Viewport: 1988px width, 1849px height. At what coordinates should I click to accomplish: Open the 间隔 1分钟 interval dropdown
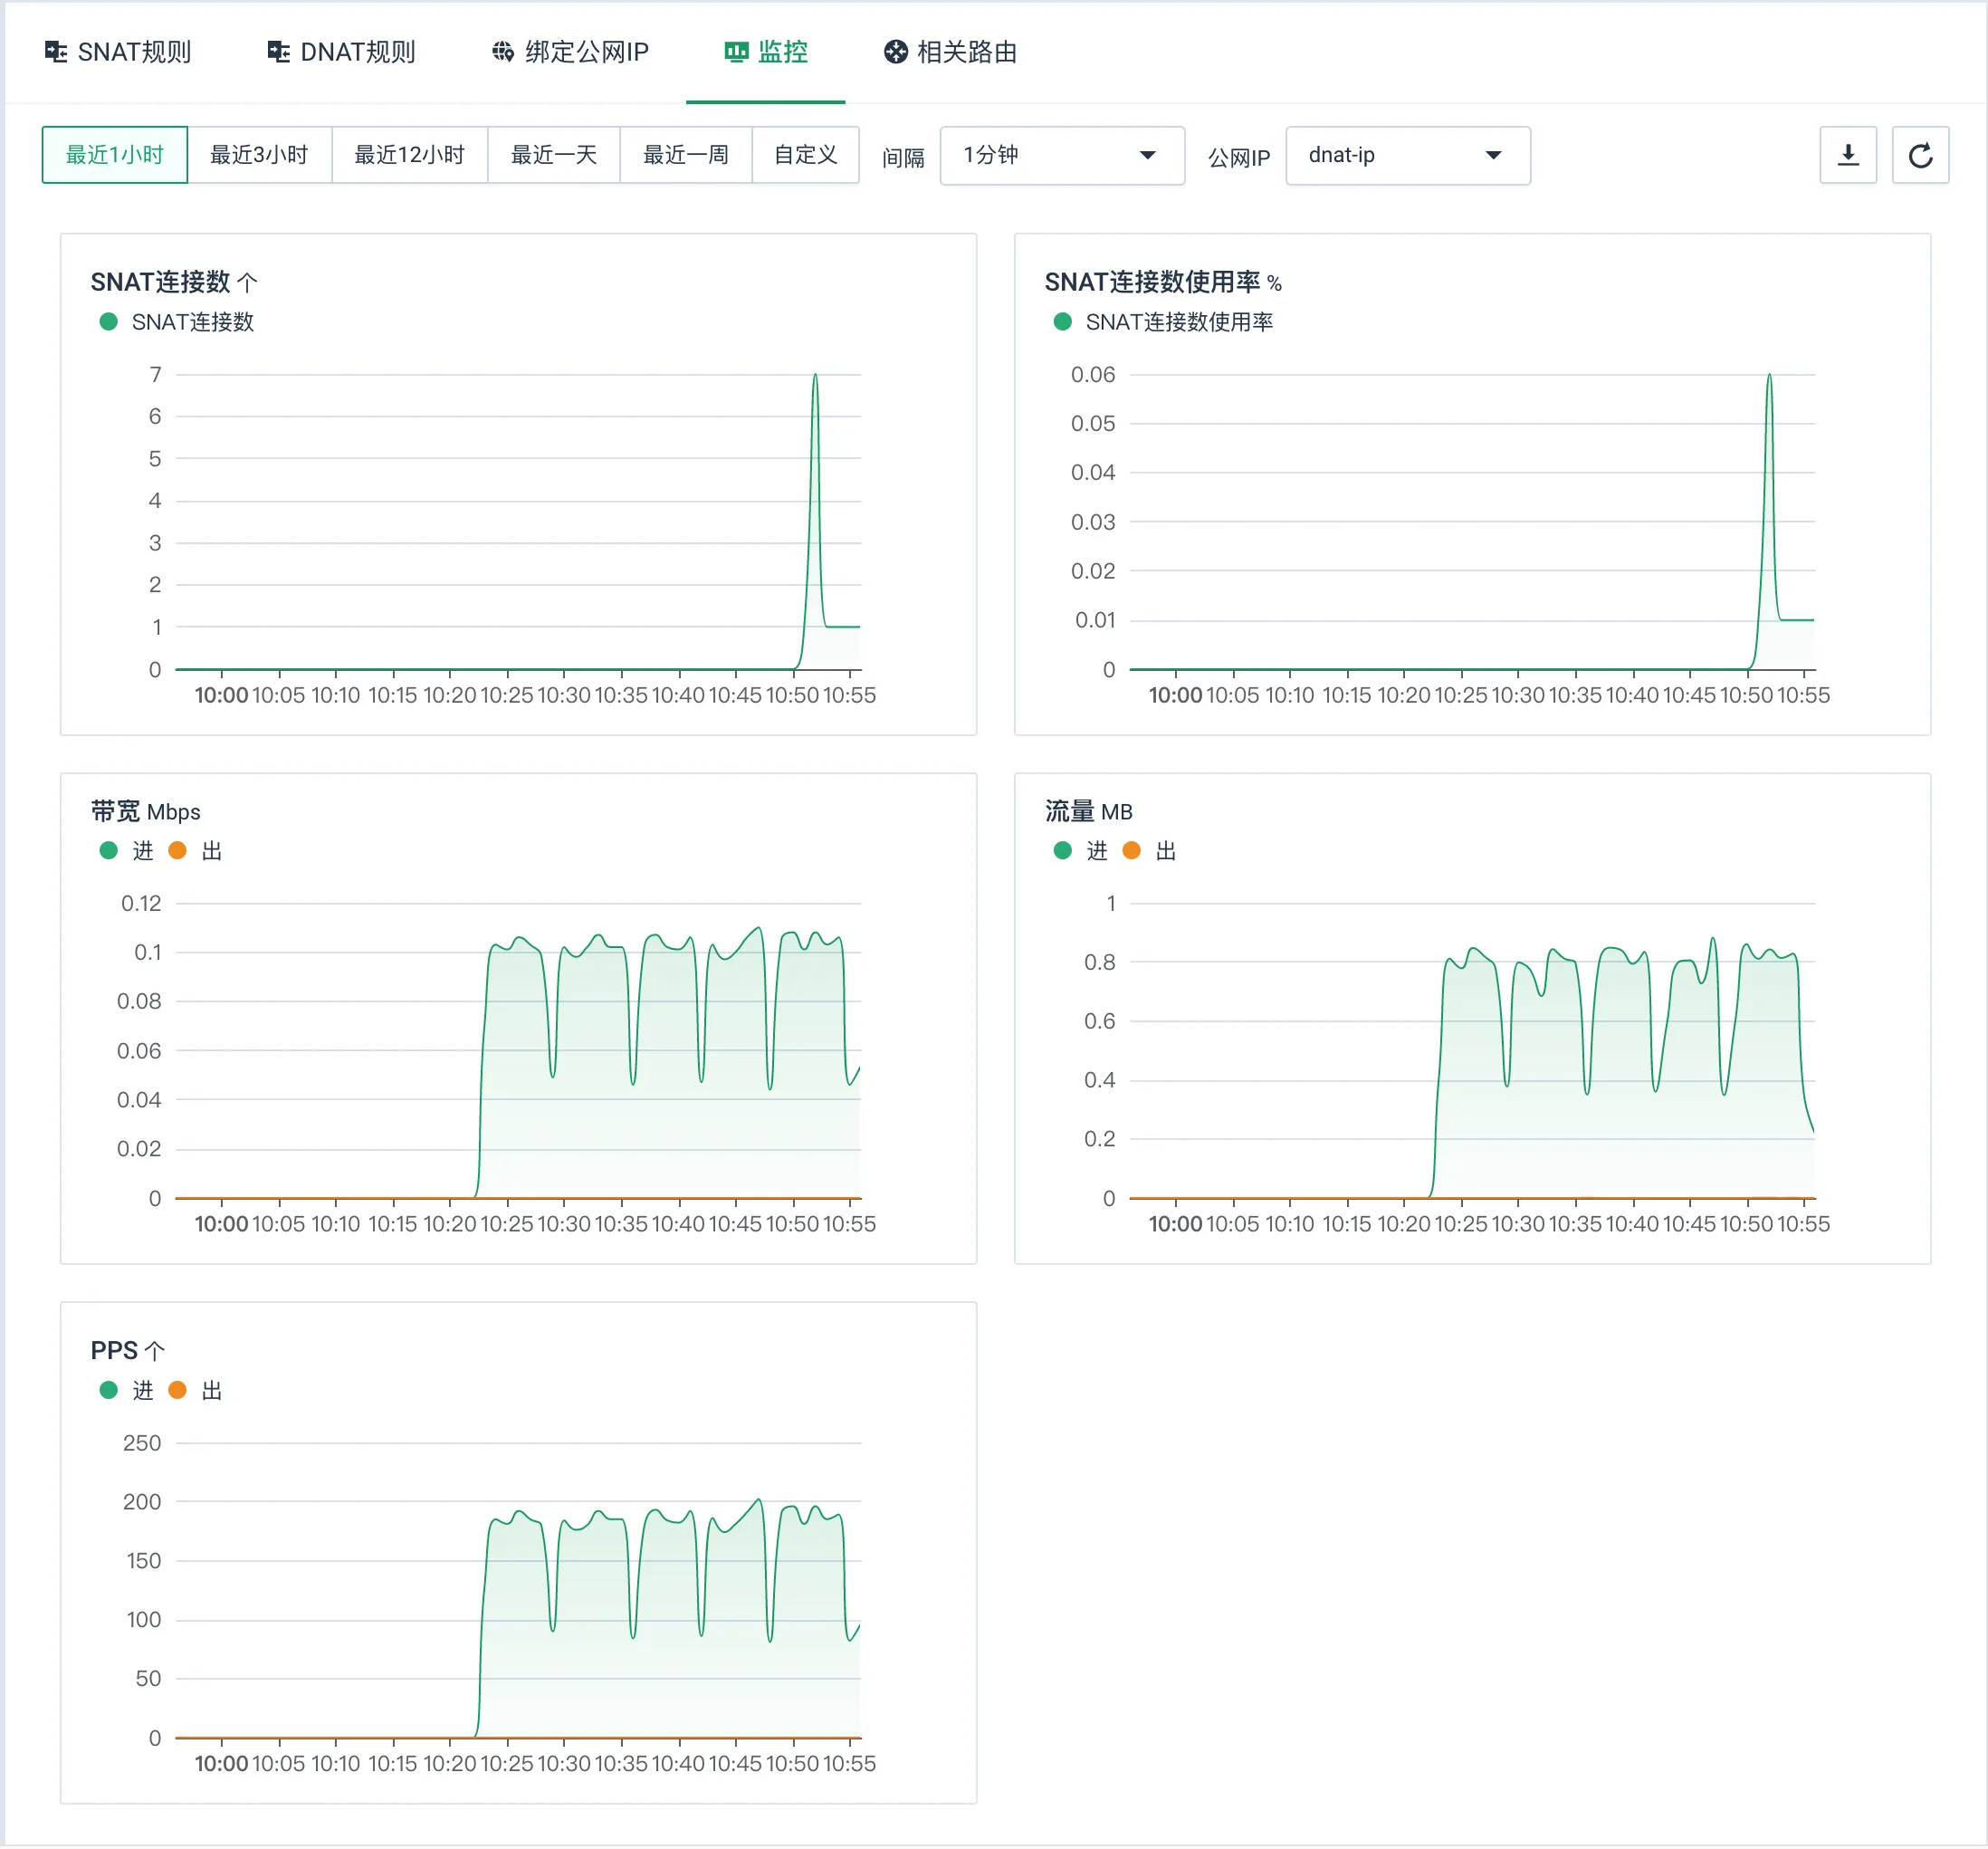tap(1061, 155)
